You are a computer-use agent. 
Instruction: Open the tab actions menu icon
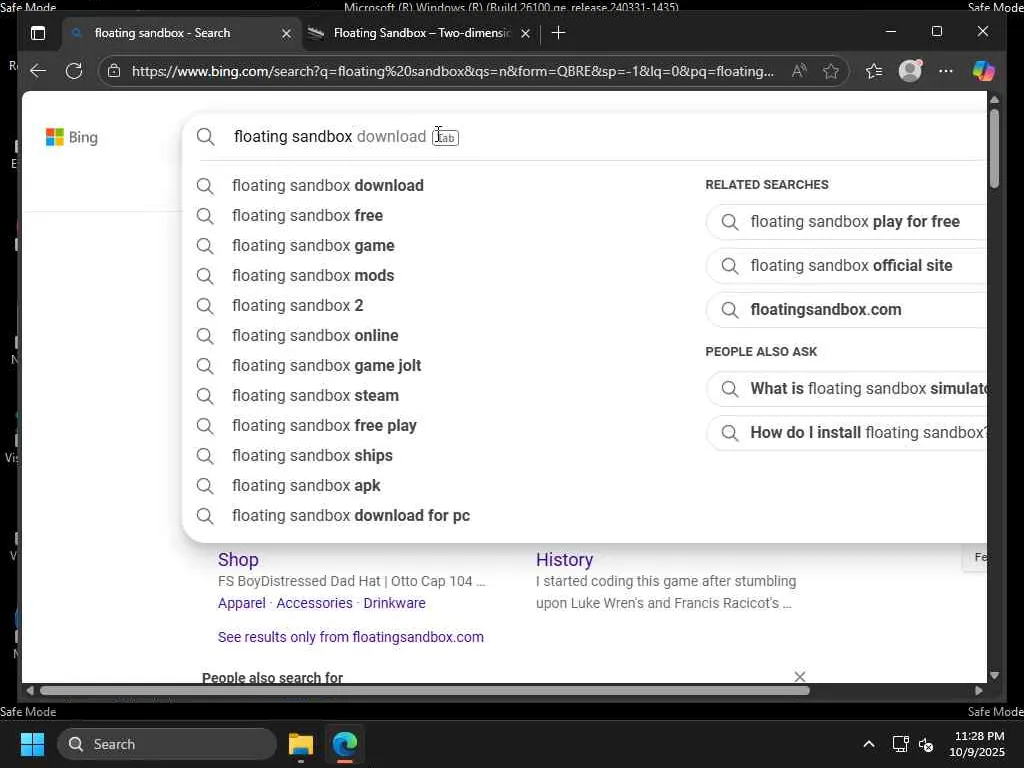(38, 33)
